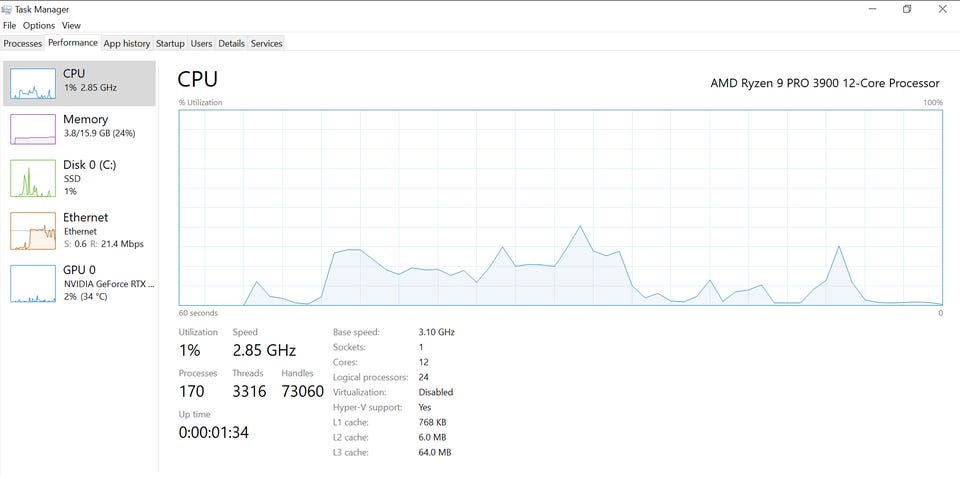Click the Sockets label
This screenshot has width=960, height=479.
[349, 347]
